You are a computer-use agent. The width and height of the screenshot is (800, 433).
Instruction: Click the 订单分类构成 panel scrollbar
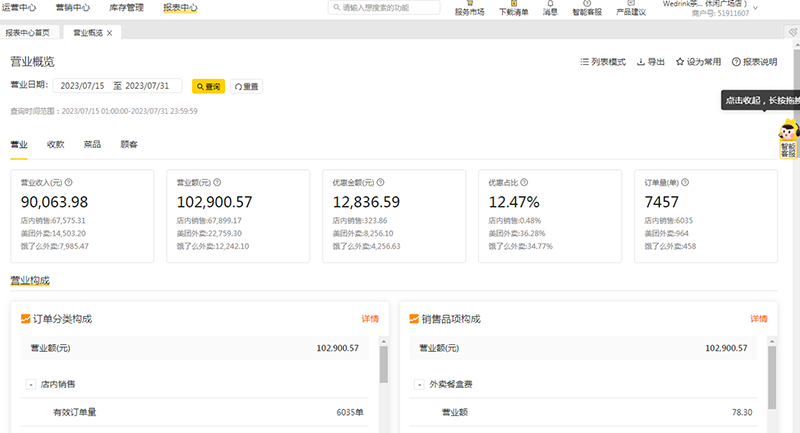pos(384,364)
